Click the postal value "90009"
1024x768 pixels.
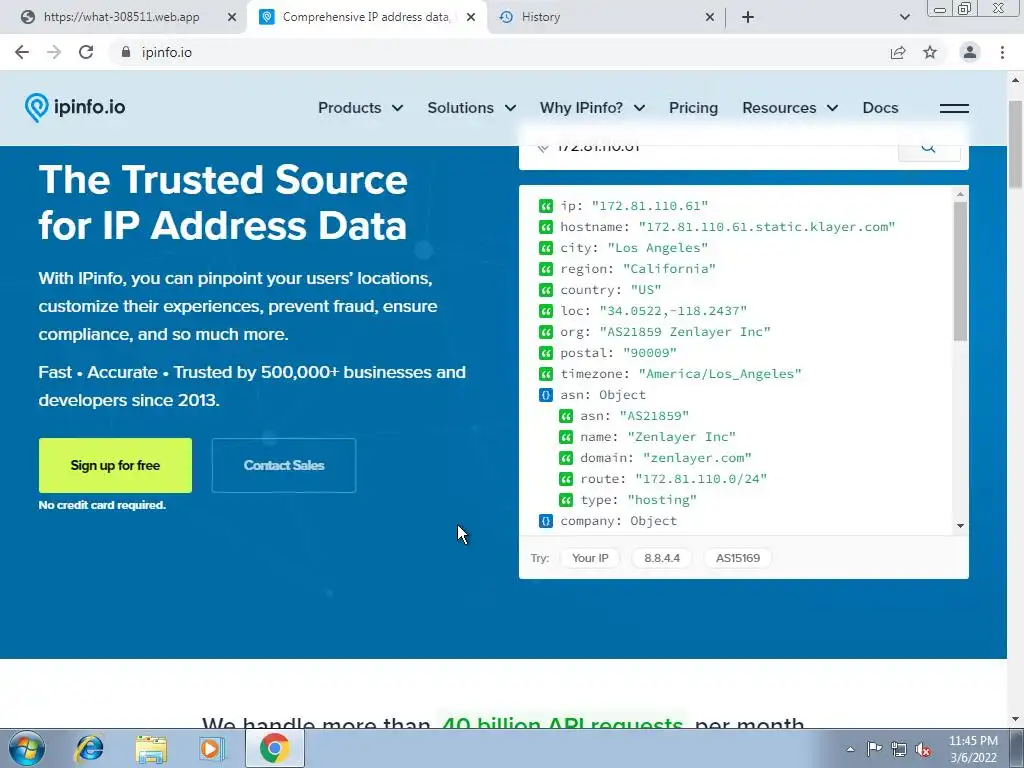click(650, 353)
